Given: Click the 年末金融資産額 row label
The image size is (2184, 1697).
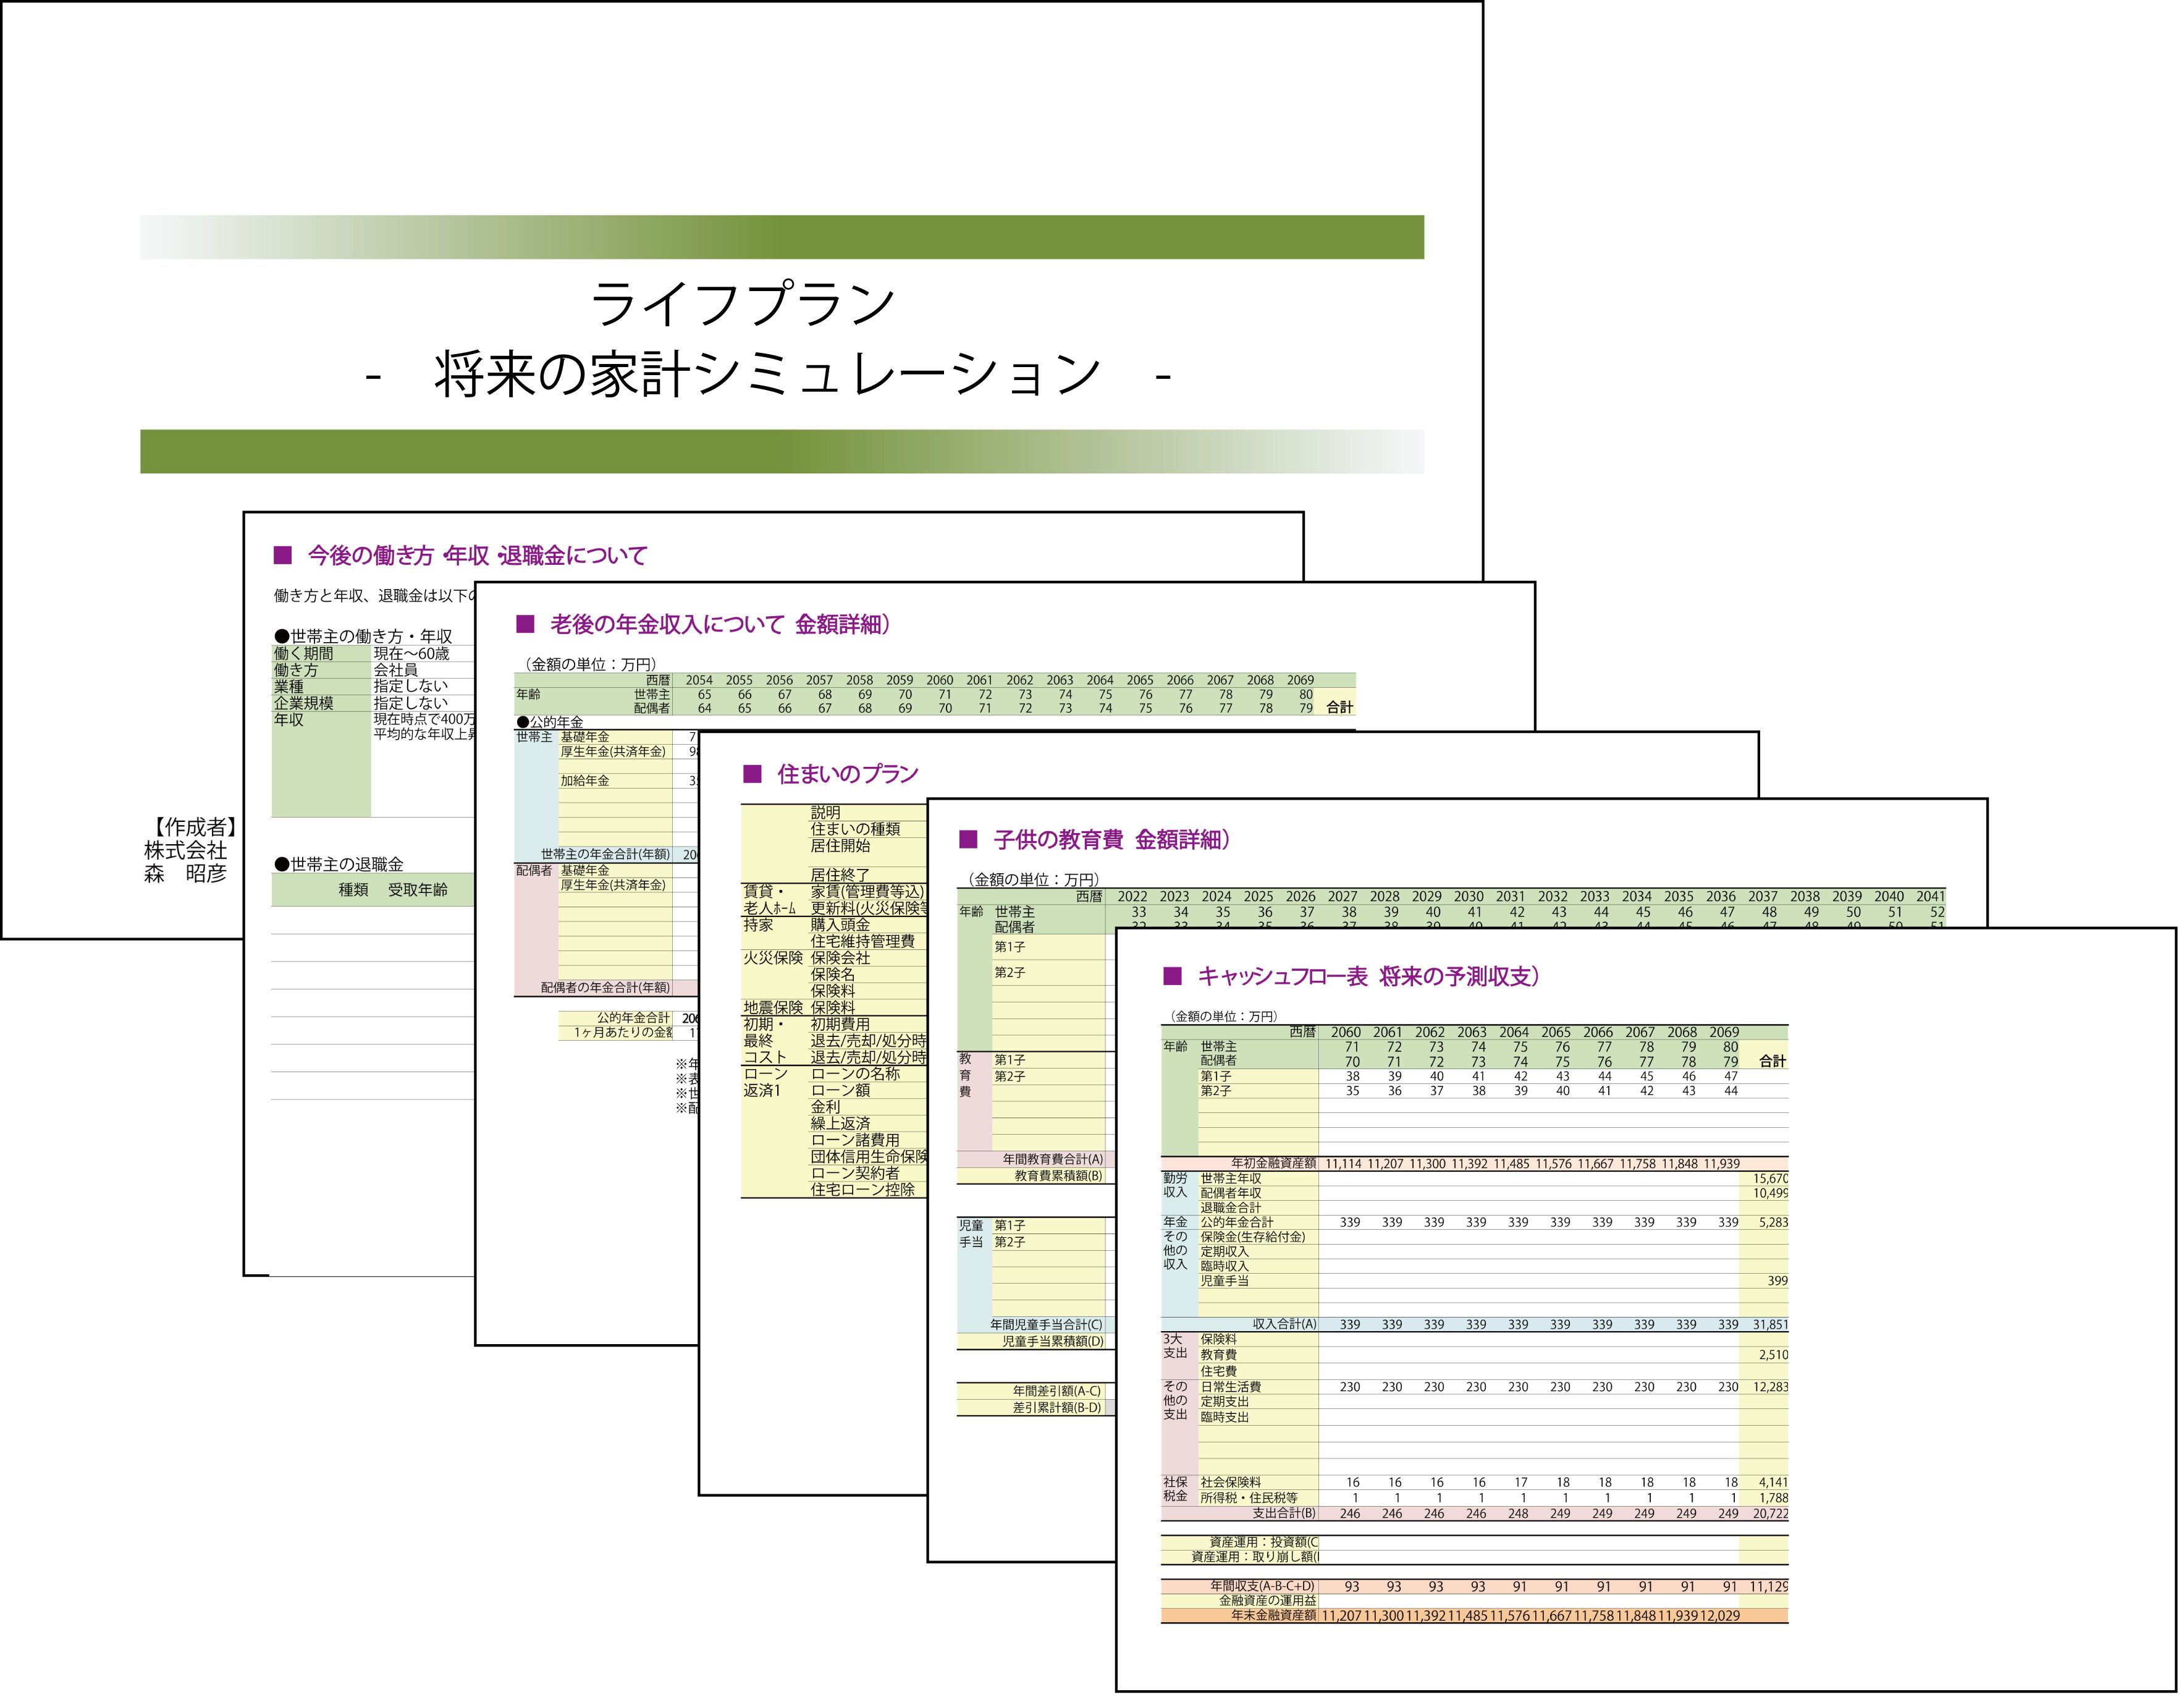Looking at the screenshot, I should [1273, 1615].
